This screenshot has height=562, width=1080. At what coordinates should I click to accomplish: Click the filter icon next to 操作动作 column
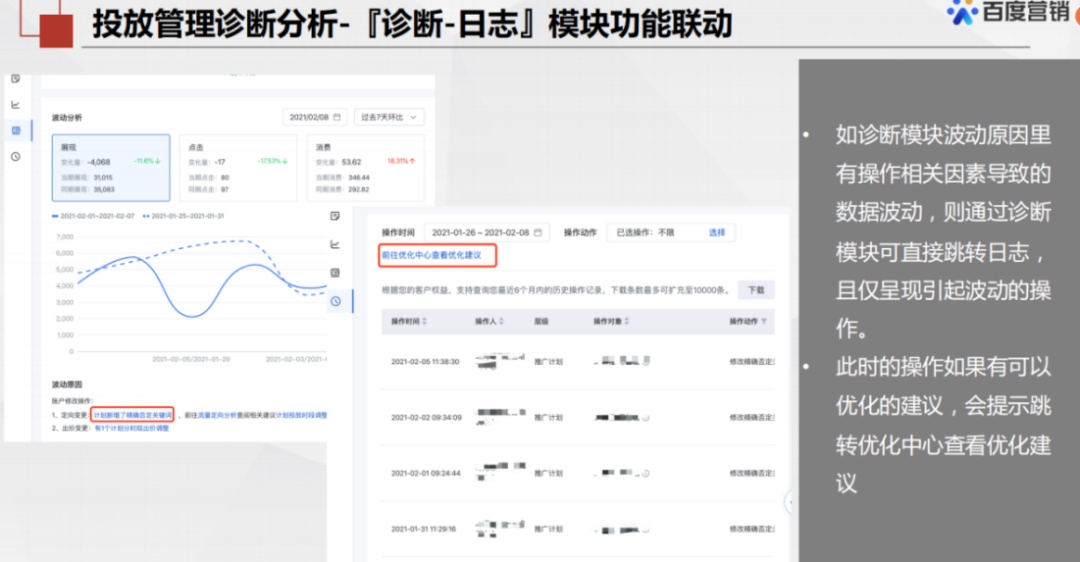tap(765, 322)
